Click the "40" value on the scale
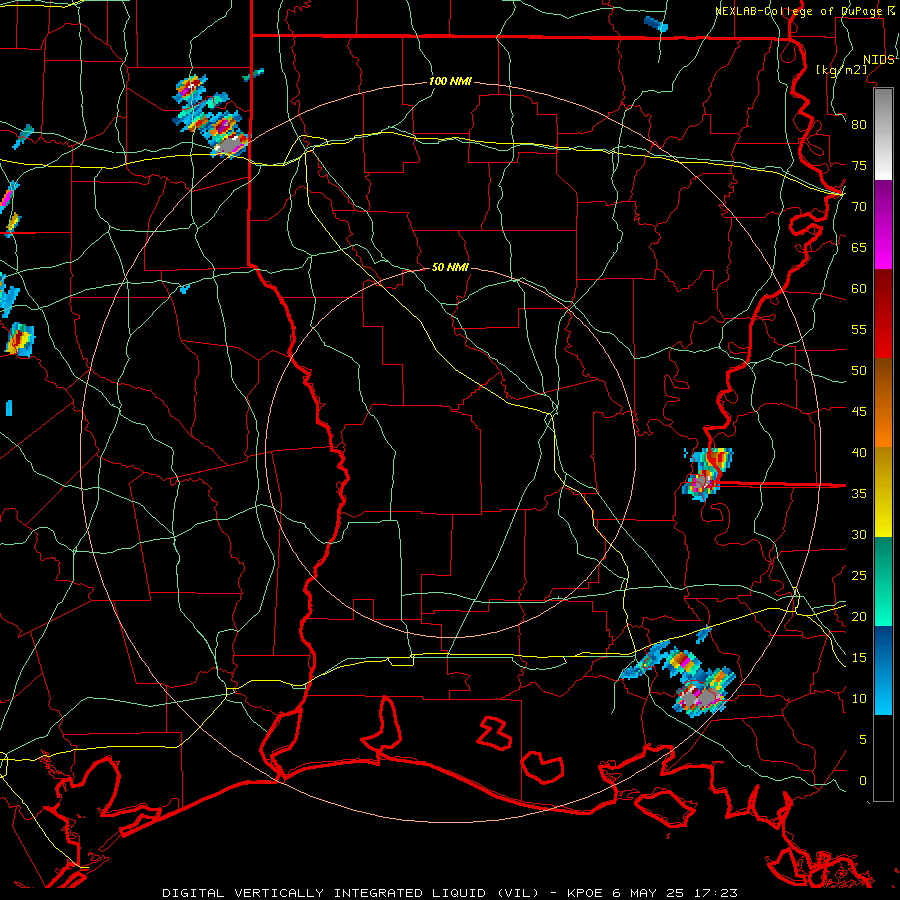Viewport: 900px width, 900px height. click(859, 452)
